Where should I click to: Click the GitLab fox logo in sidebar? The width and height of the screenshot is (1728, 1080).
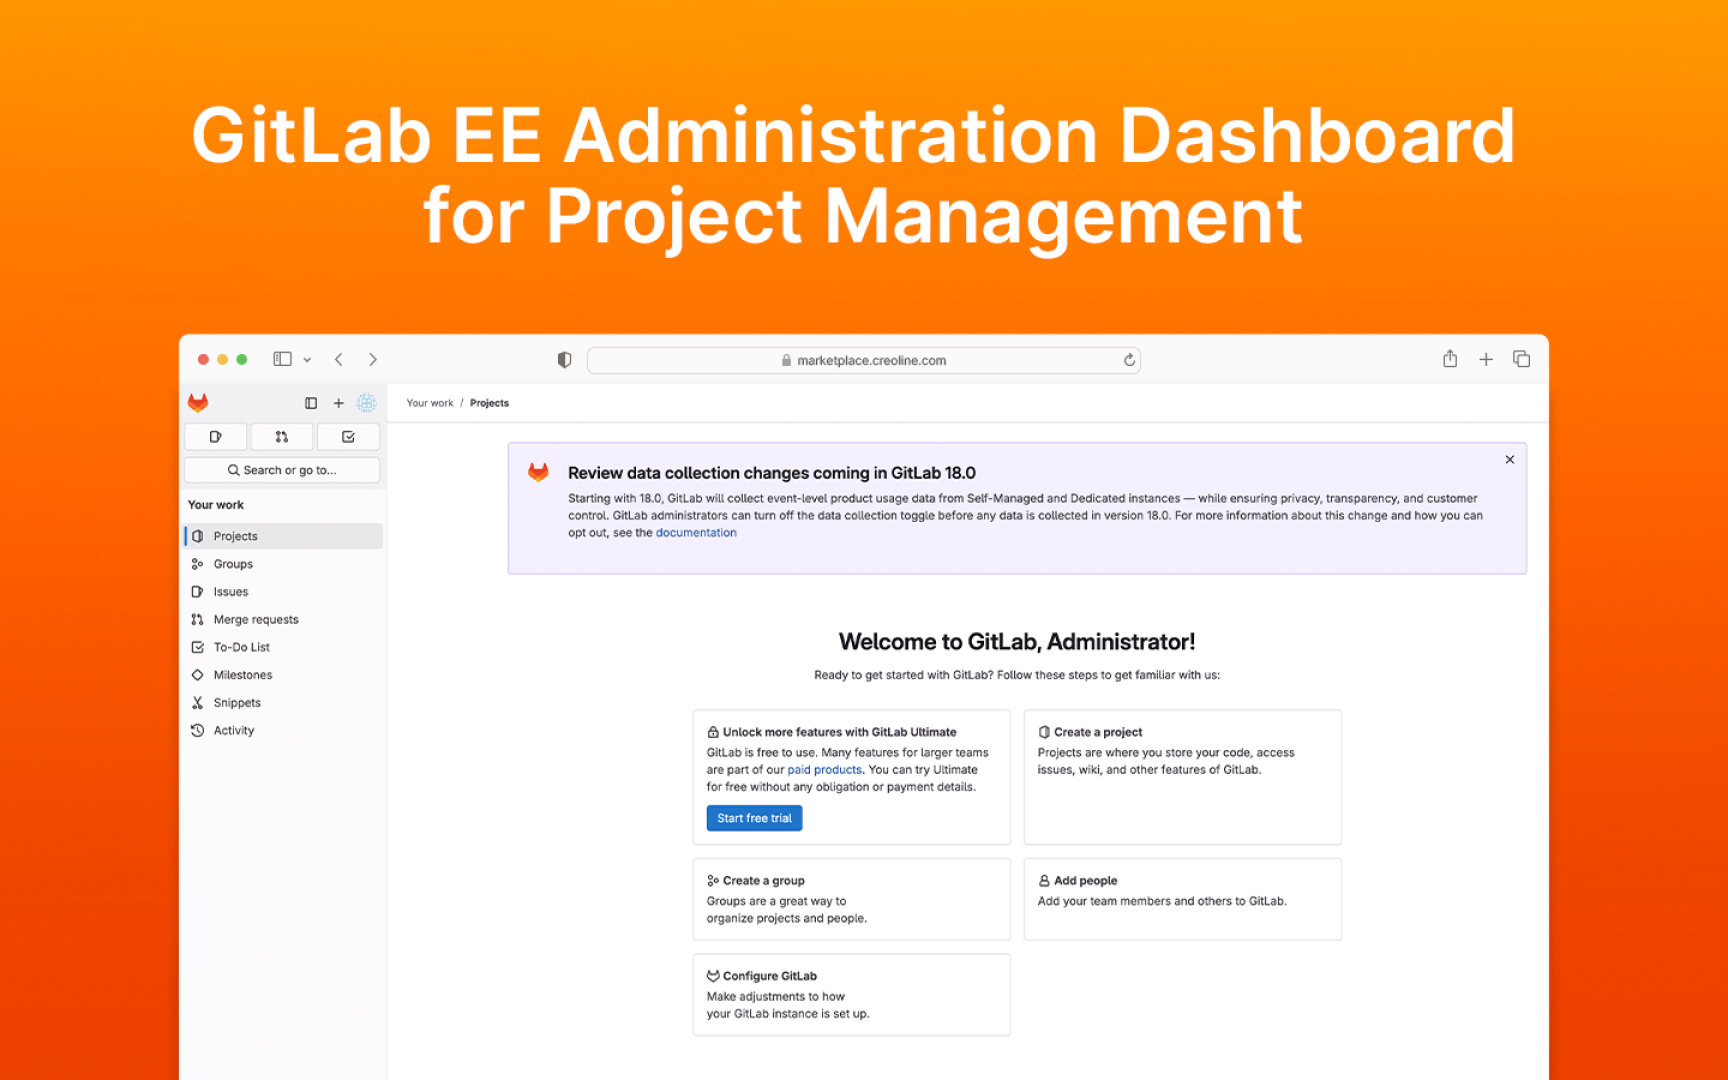[198, 403]
